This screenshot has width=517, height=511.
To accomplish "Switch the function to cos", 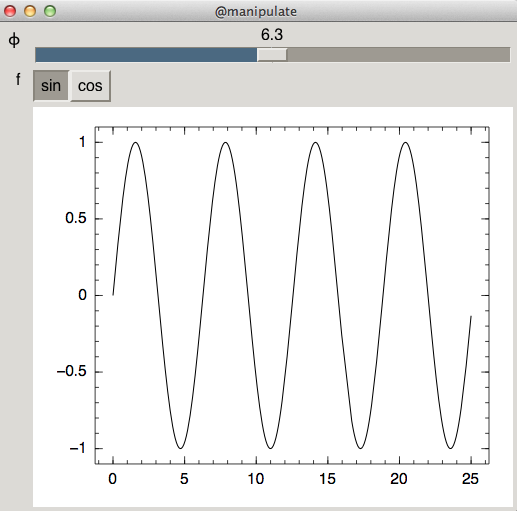I will 90,86.
